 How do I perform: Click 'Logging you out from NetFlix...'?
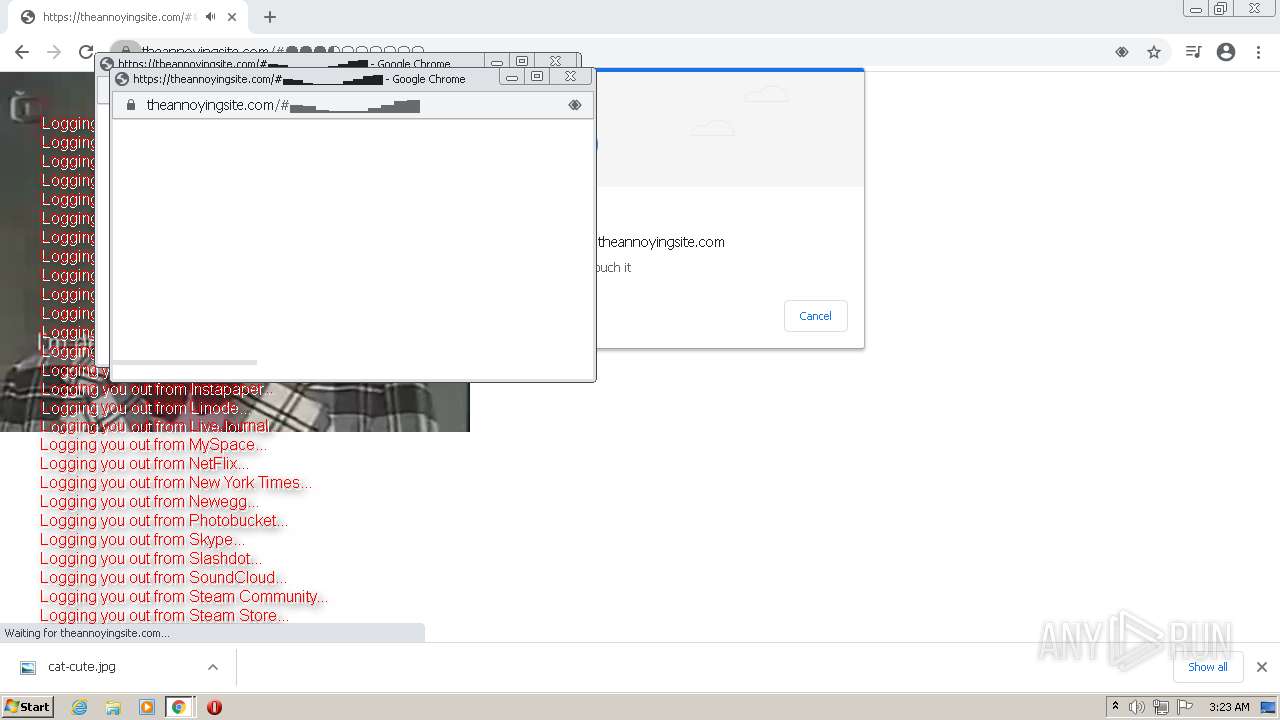[144, 464]
